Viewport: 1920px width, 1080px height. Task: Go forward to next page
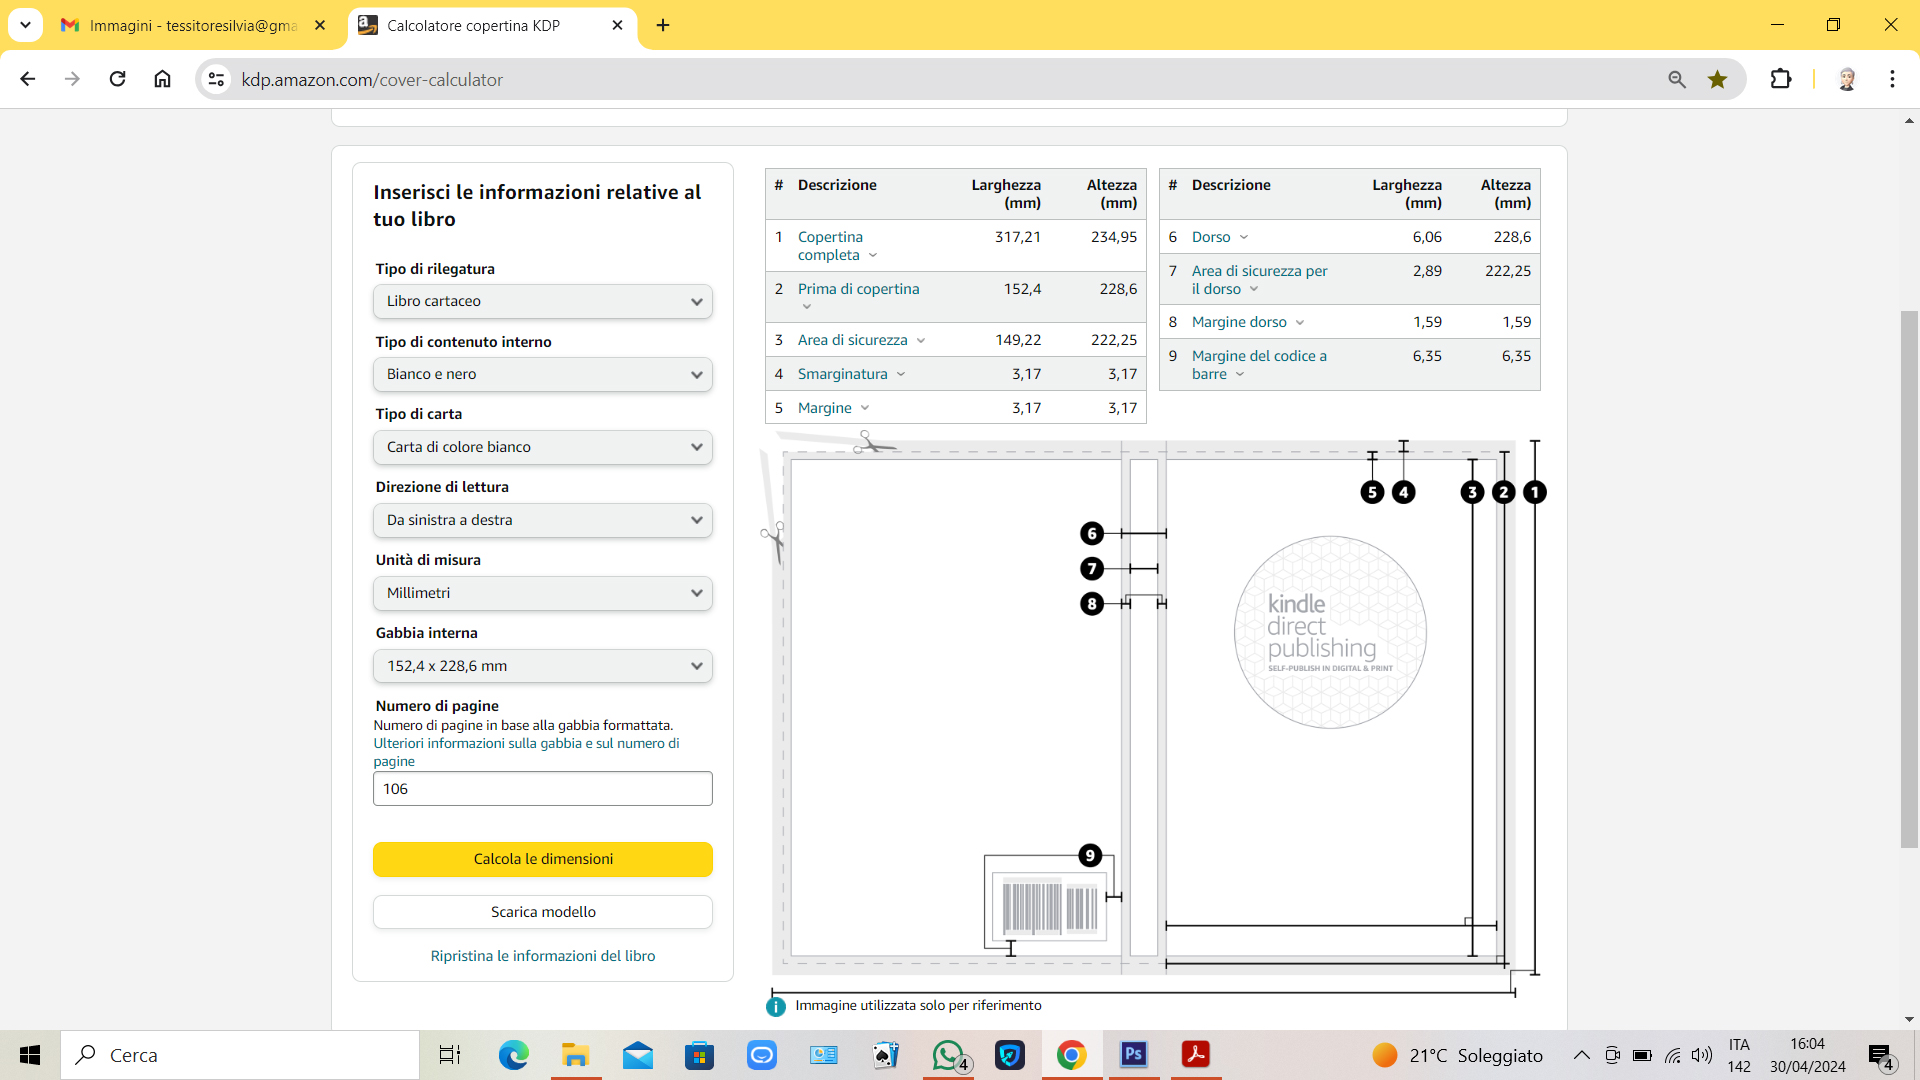click(72, 79)
